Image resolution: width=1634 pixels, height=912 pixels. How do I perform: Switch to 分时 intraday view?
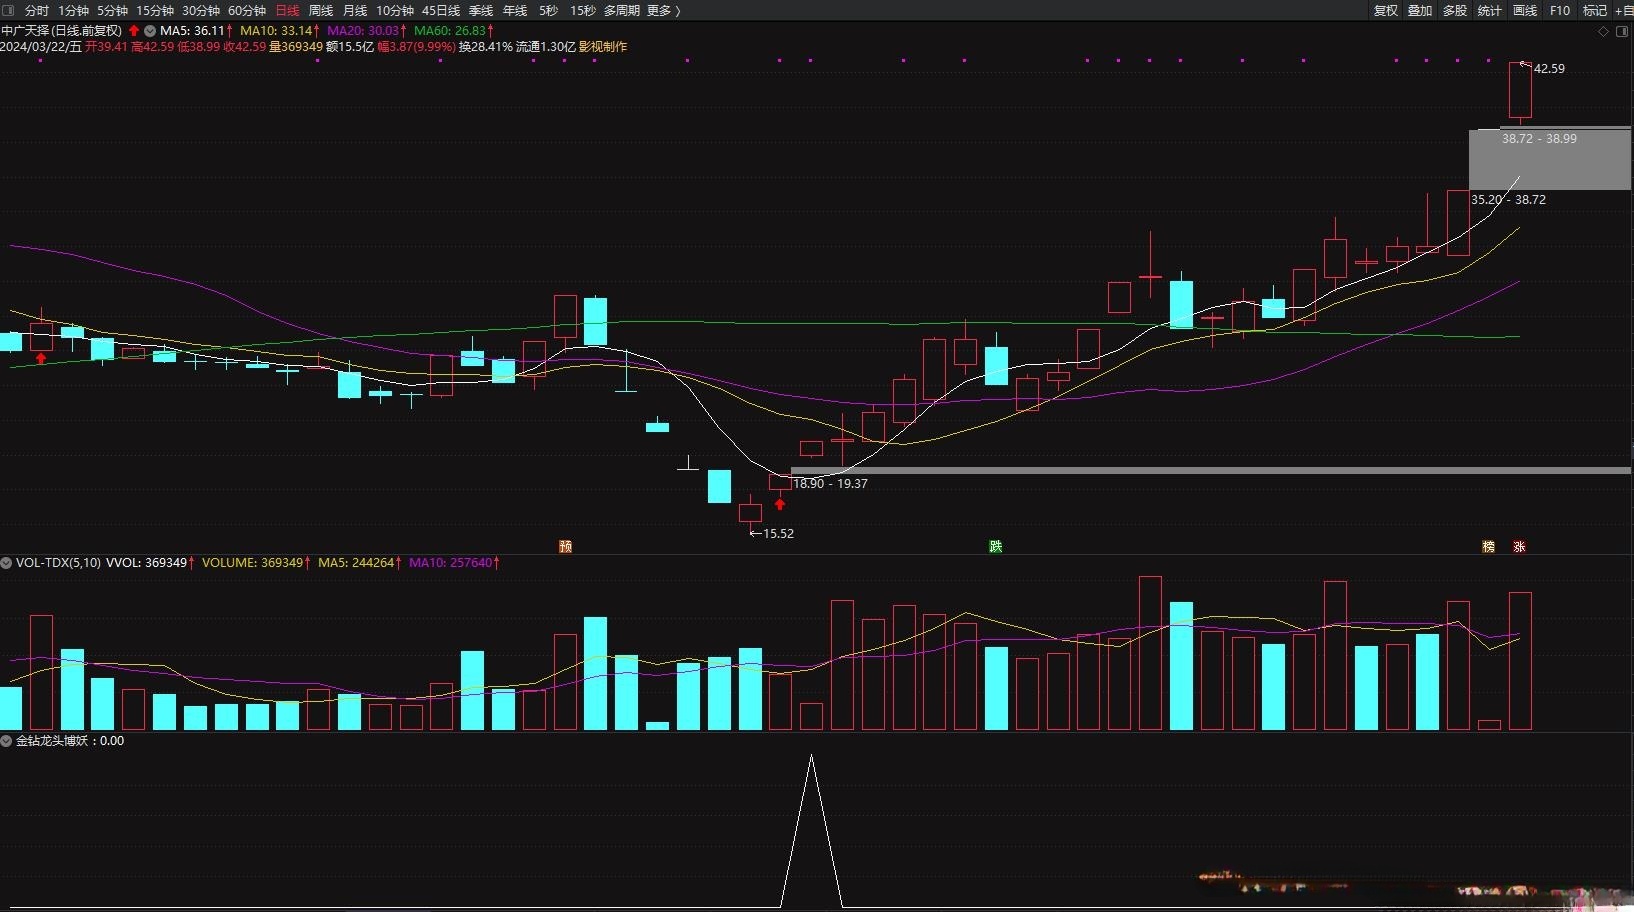click(37, 10)
